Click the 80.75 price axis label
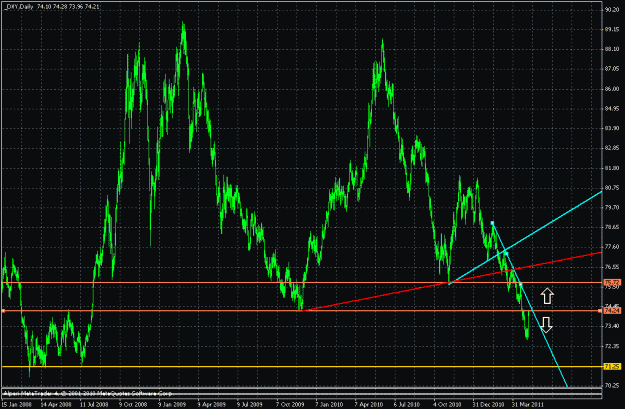This screenshot has width=625, height=409. [612, 188]
